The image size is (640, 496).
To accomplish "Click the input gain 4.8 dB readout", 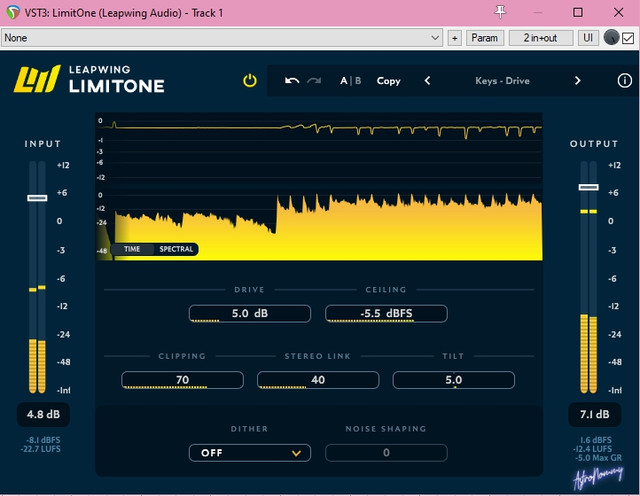I will [43, 414].
